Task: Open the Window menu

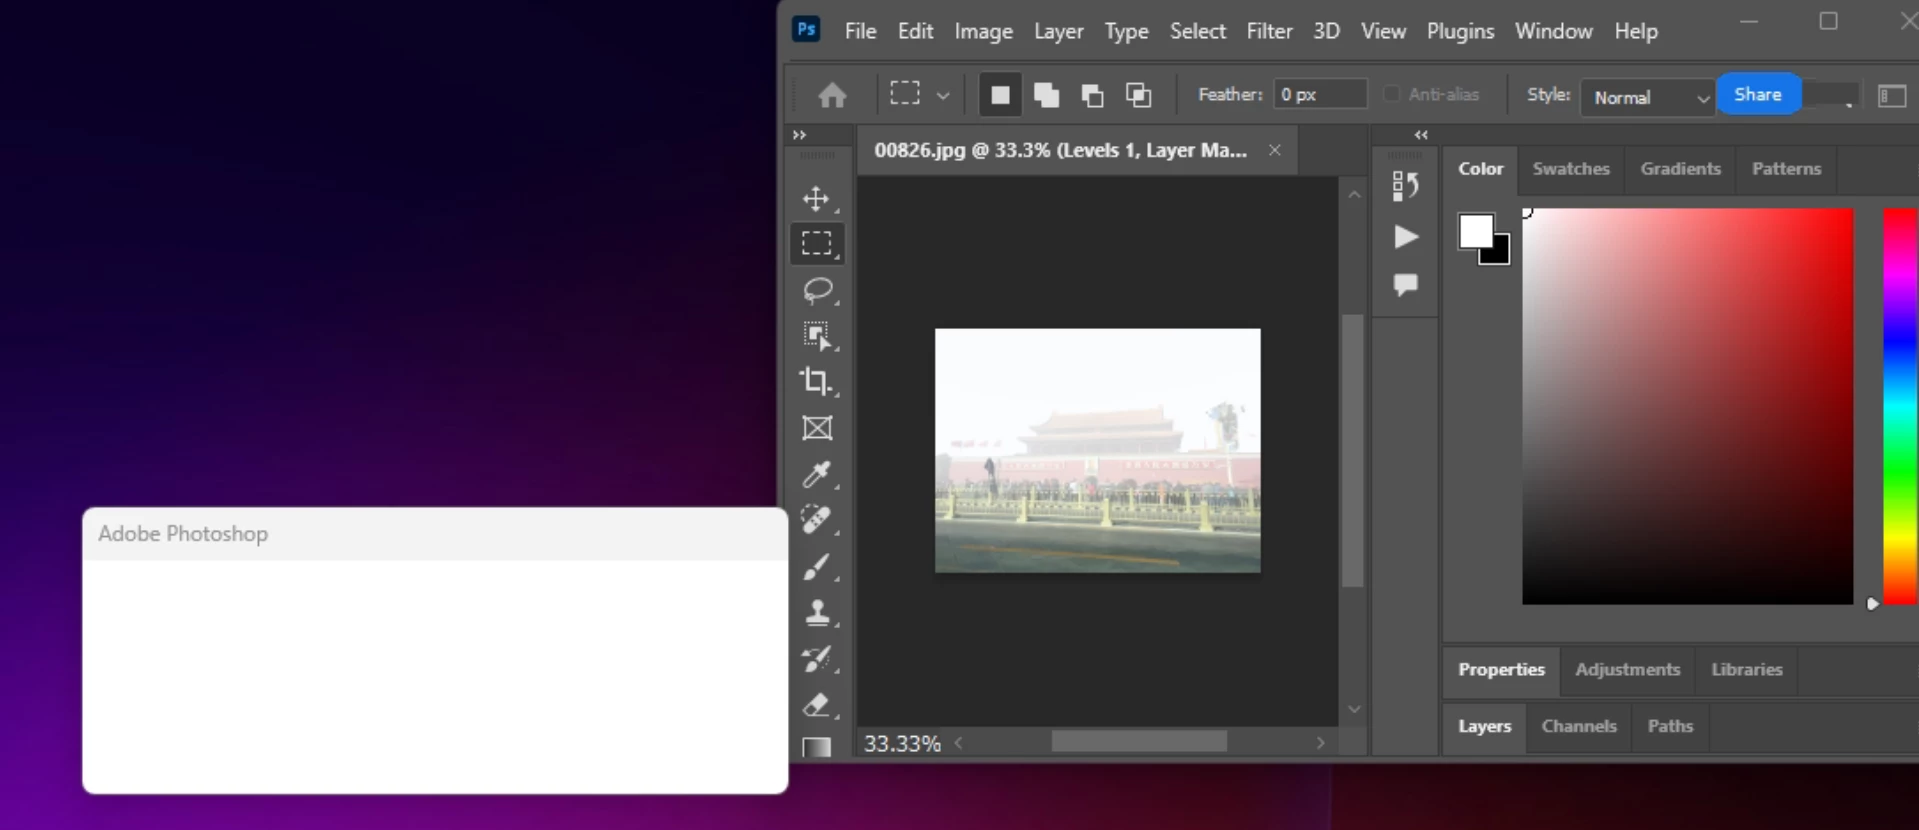Action: click(1553, 31)
